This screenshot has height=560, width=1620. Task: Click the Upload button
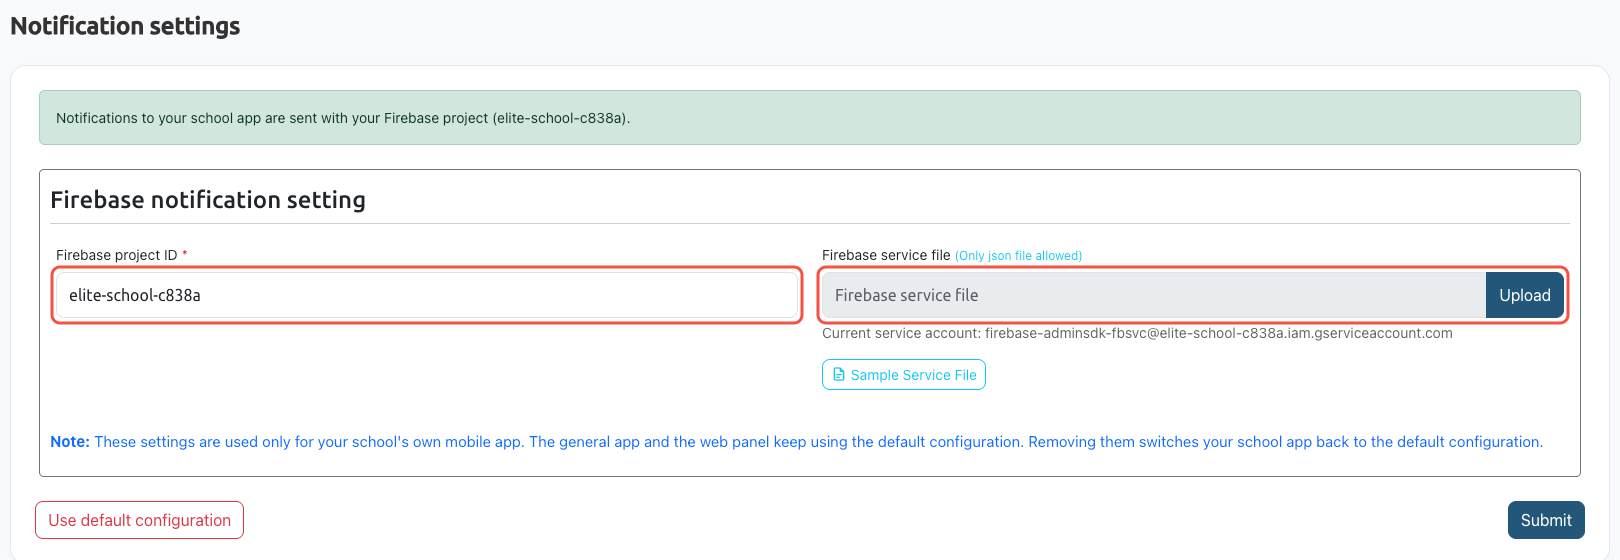point(1524,295)
